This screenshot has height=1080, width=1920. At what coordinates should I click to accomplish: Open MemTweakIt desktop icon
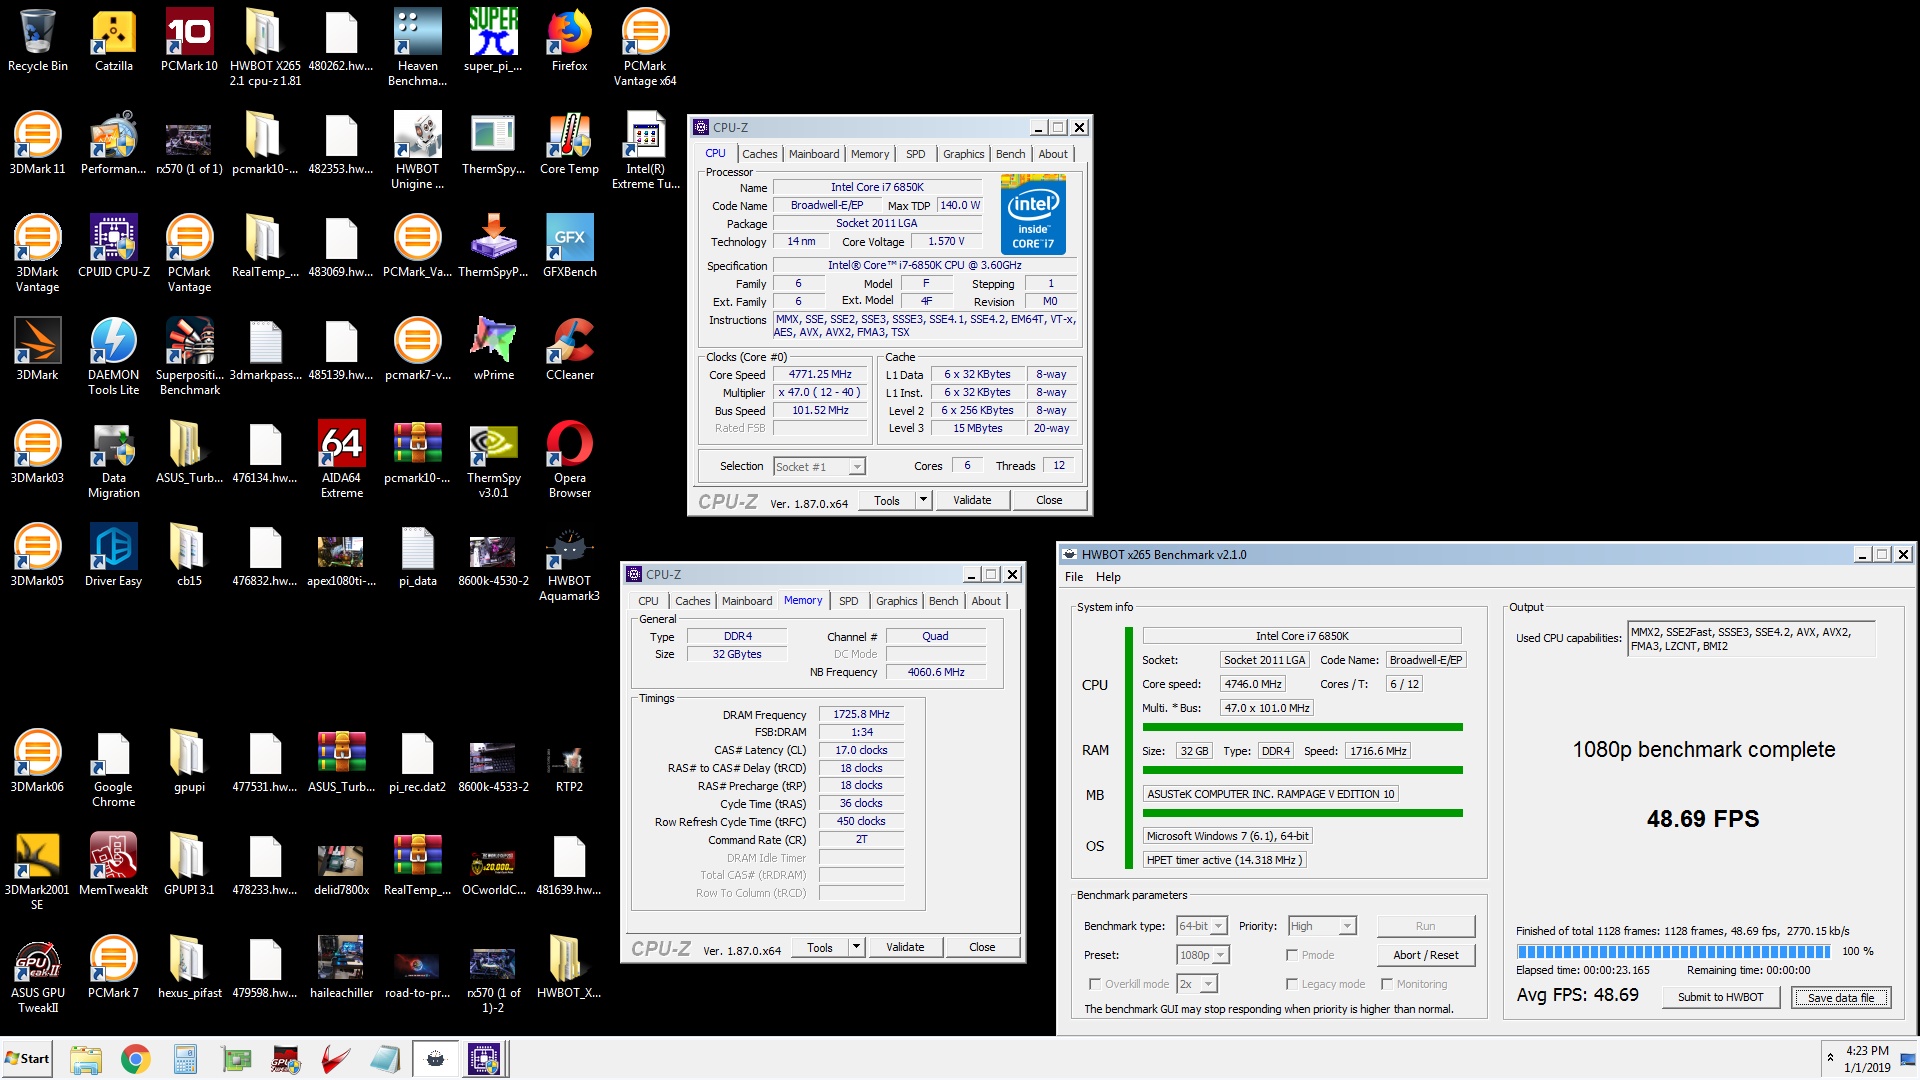[x=113, y=864]
